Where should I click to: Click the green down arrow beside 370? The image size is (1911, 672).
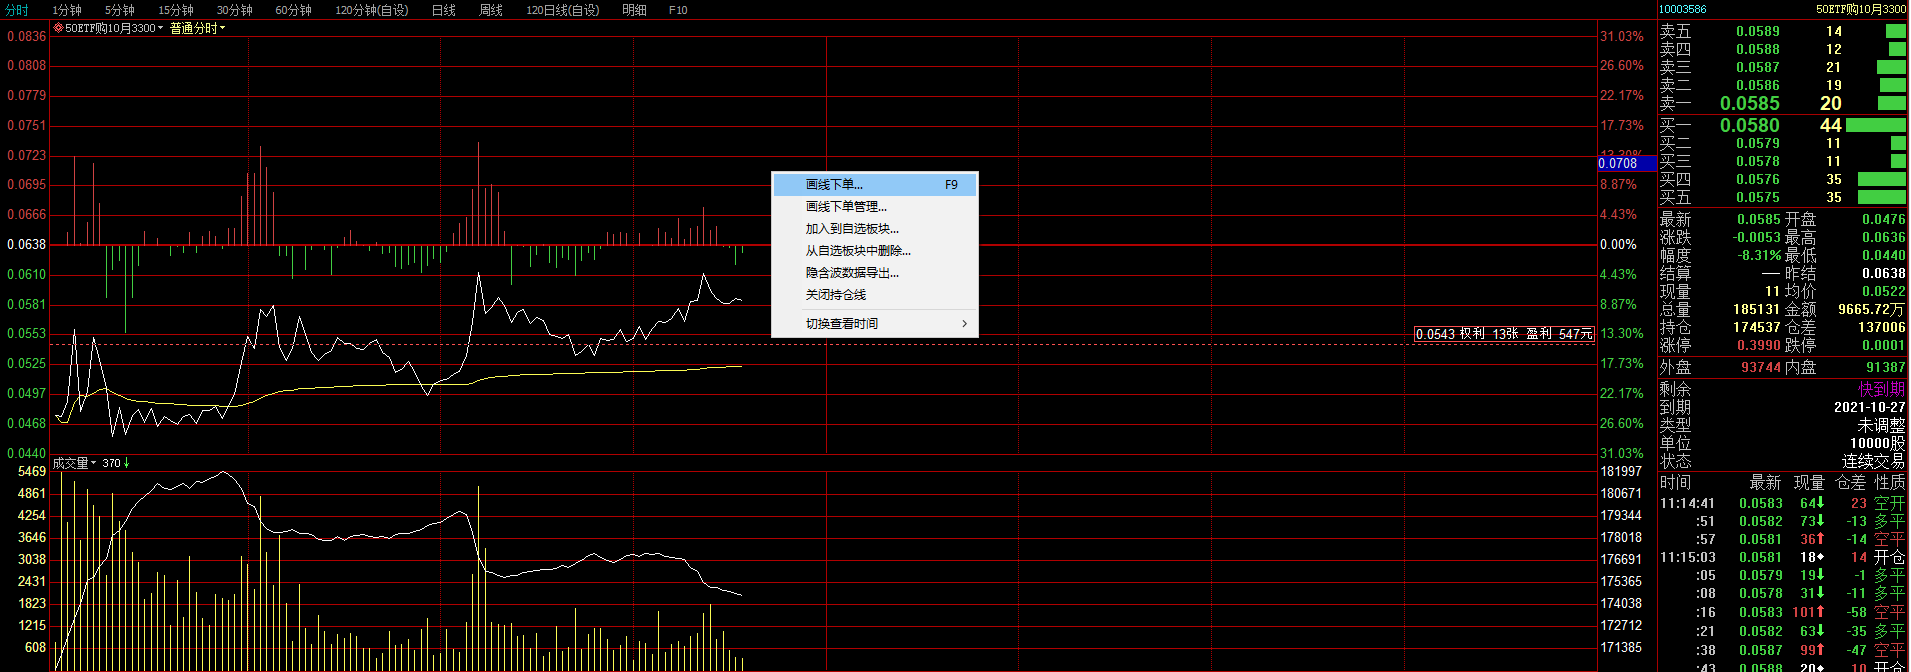click(127, 463)
